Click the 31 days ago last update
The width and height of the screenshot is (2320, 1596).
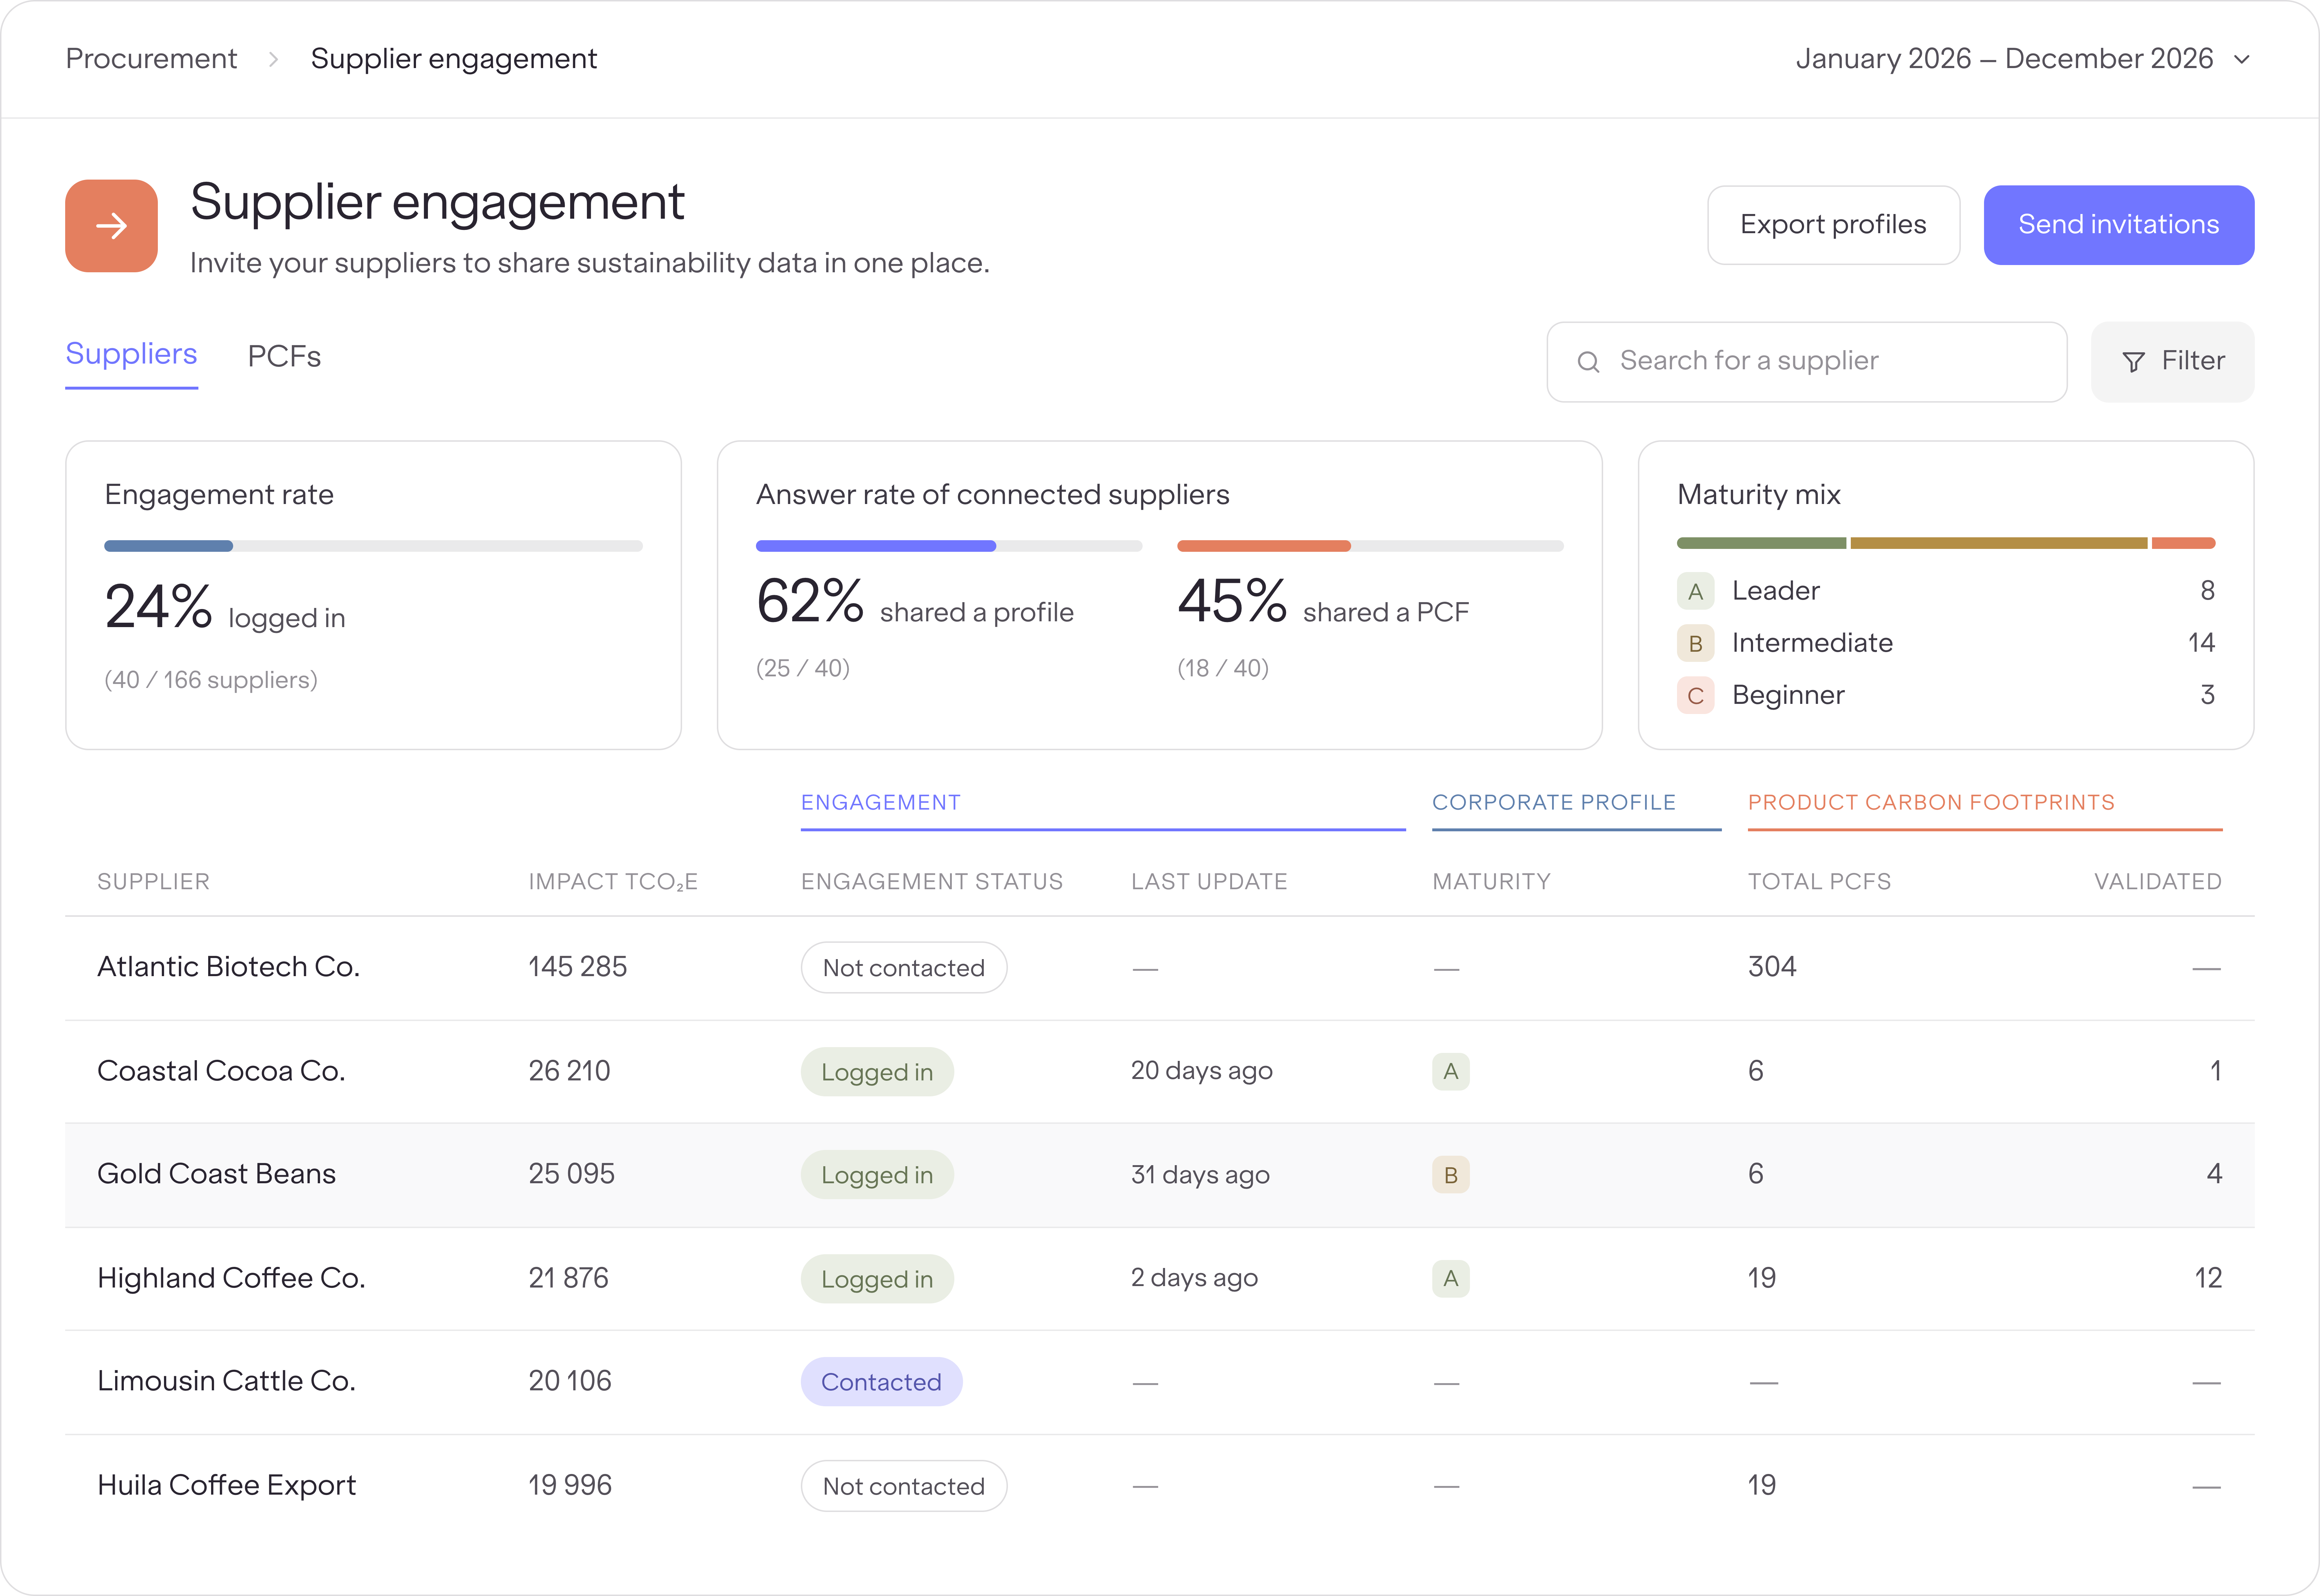[1200, 1175]
